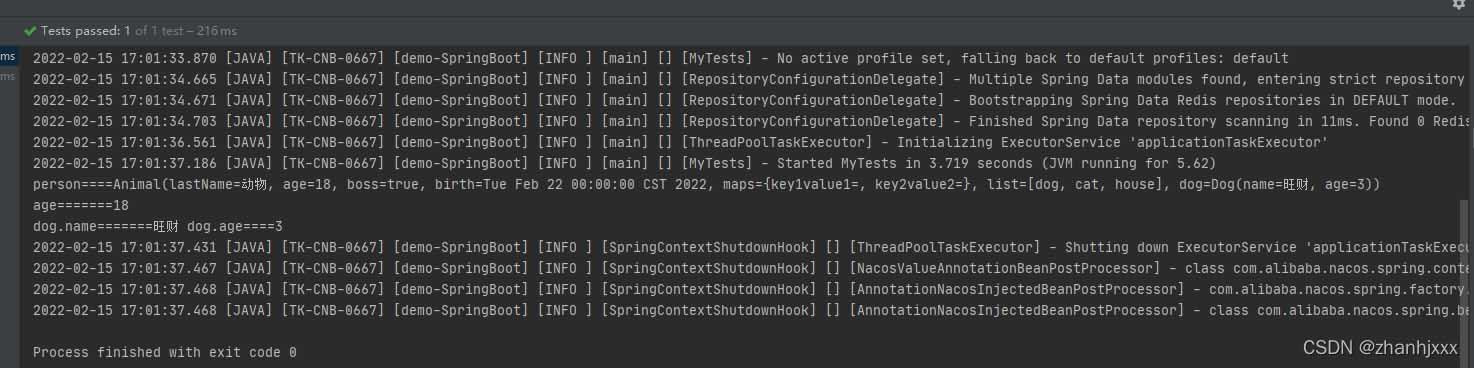Click the "Initializing ExecutorService" log line
This screenshot has width=1474, height=368.
pyautogui.click(x=680, y=142)
